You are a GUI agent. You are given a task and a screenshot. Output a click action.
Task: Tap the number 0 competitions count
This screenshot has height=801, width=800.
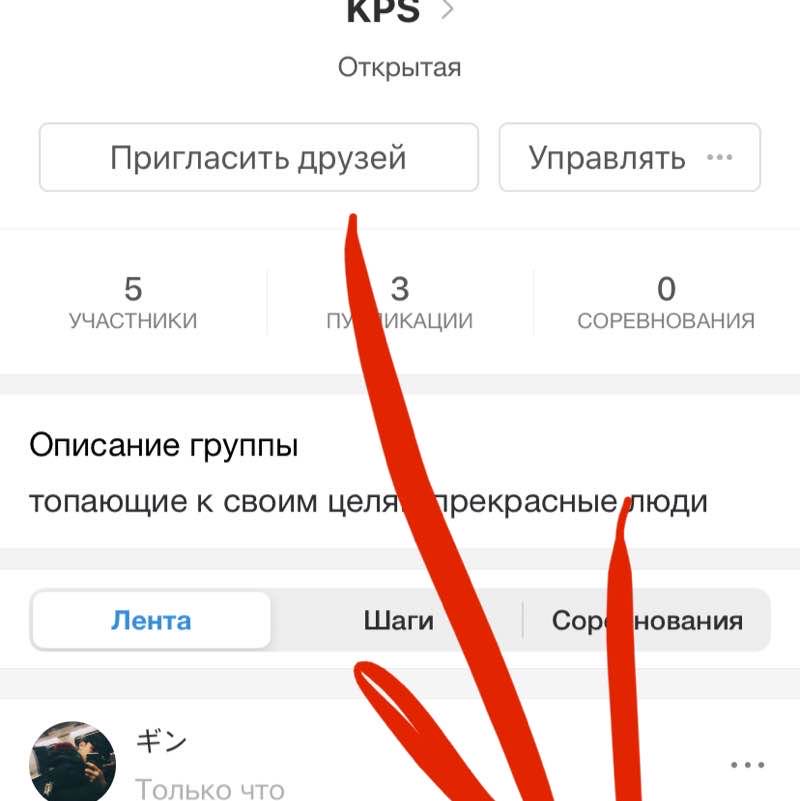click(x=666, y=289)
